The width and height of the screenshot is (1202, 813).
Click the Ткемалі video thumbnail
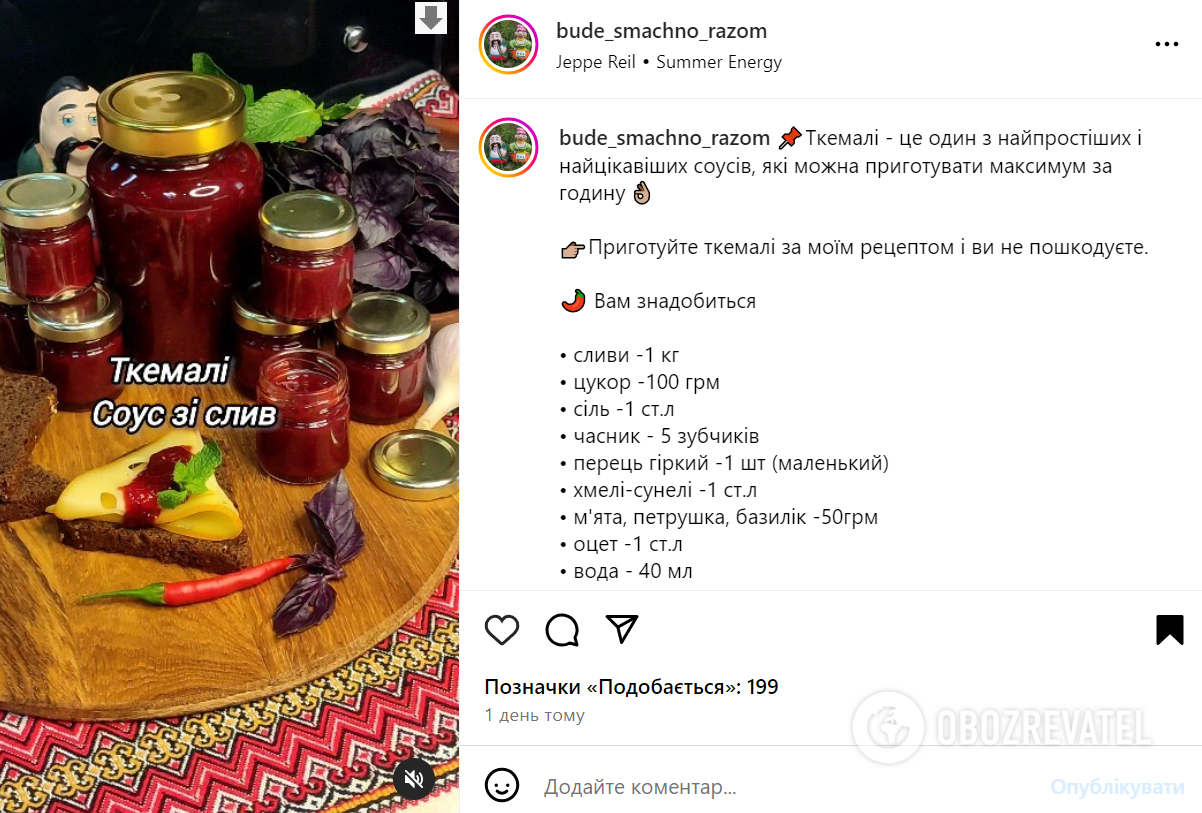[x=230, y=406]
